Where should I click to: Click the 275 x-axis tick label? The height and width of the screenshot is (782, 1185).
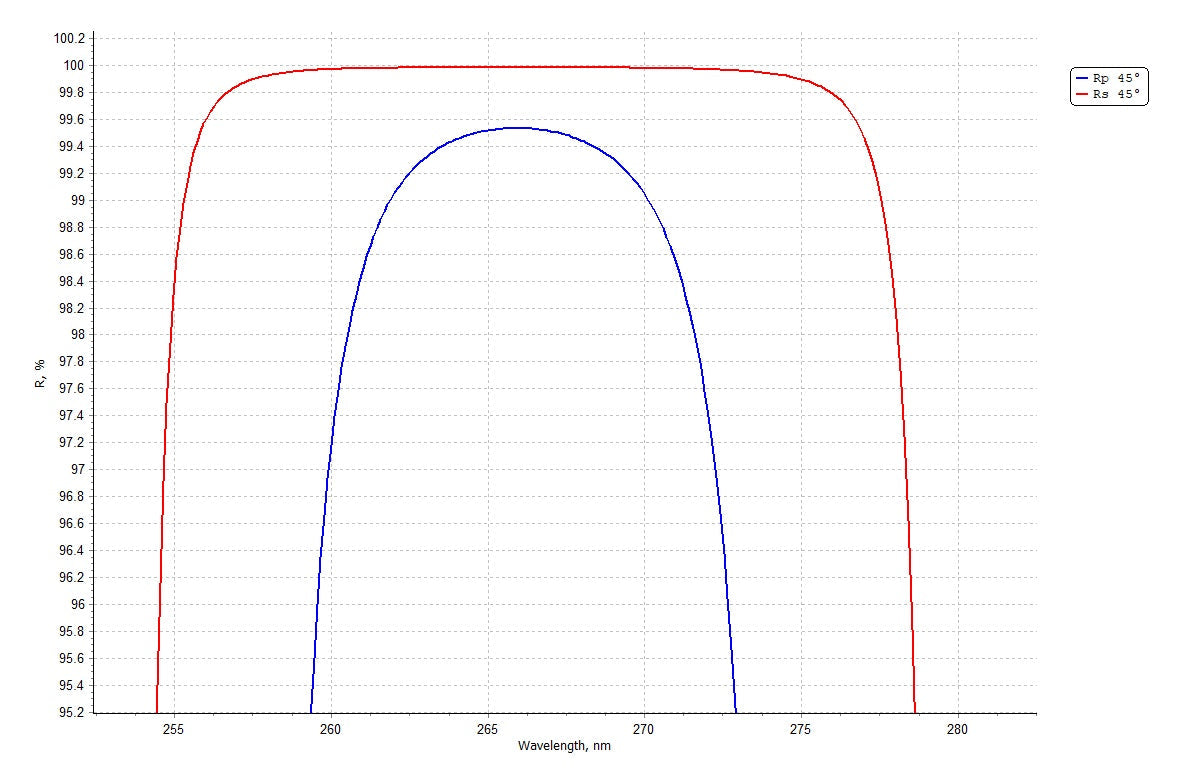800,729
